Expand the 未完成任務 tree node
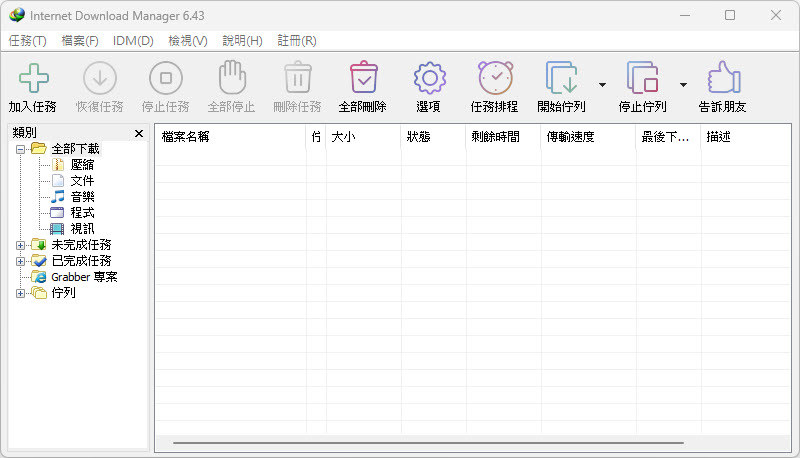Image resolution: width=800 pixels, height=458 pixels. (20, 245)
